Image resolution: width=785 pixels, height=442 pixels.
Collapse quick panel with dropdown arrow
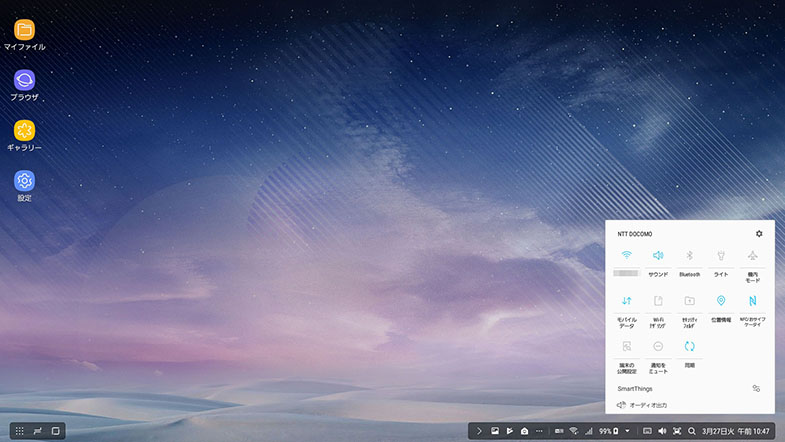point(627,431)
